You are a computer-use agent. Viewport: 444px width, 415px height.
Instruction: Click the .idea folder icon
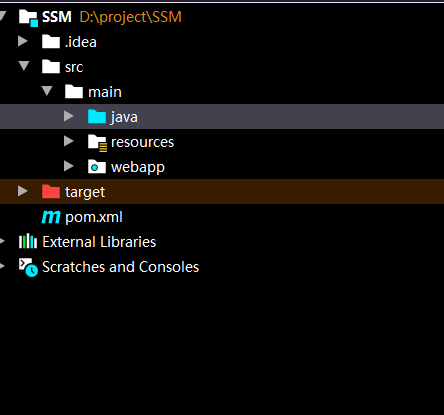tap(51, 42)
